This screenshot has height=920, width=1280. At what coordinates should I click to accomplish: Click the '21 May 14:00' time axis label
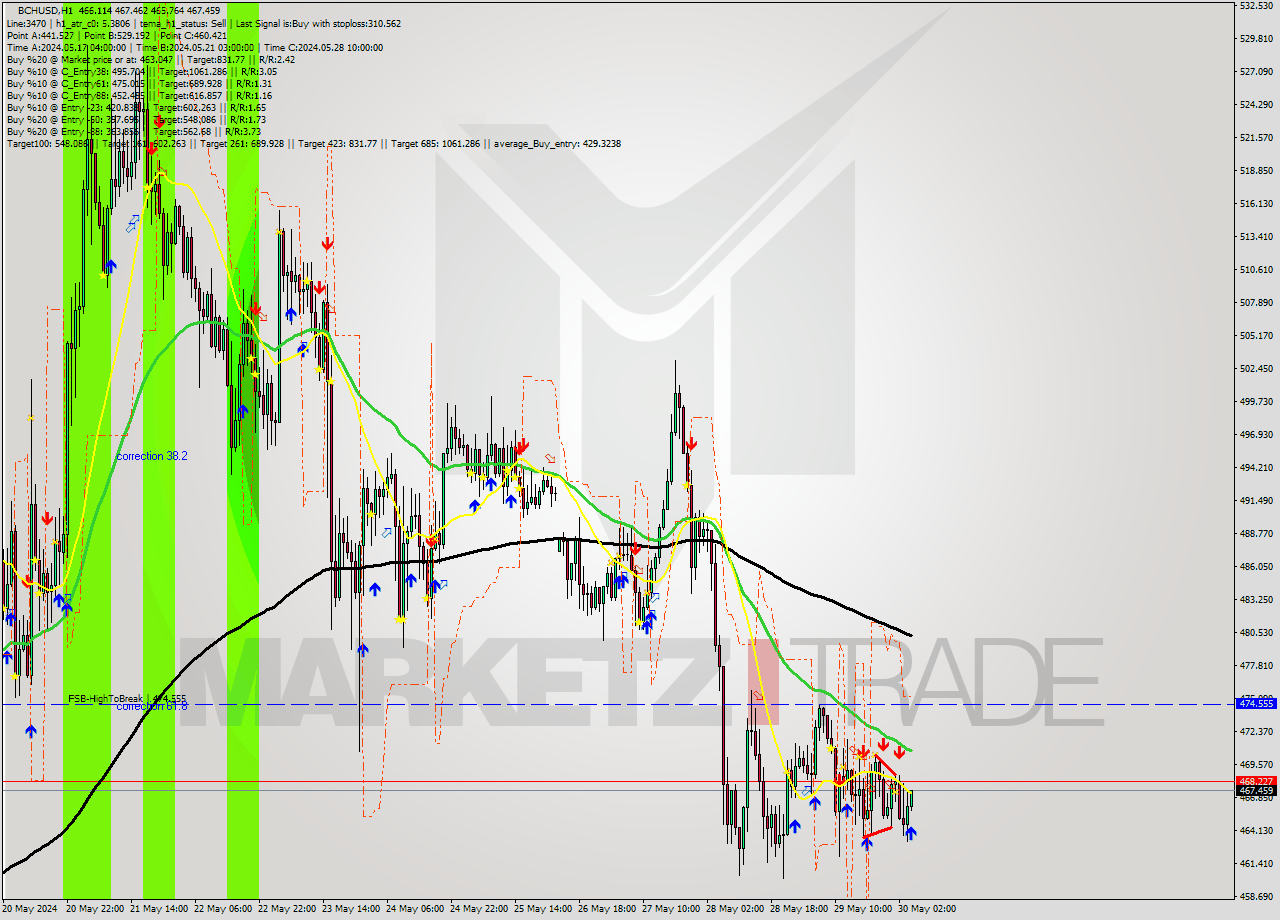tap(159, 909)
